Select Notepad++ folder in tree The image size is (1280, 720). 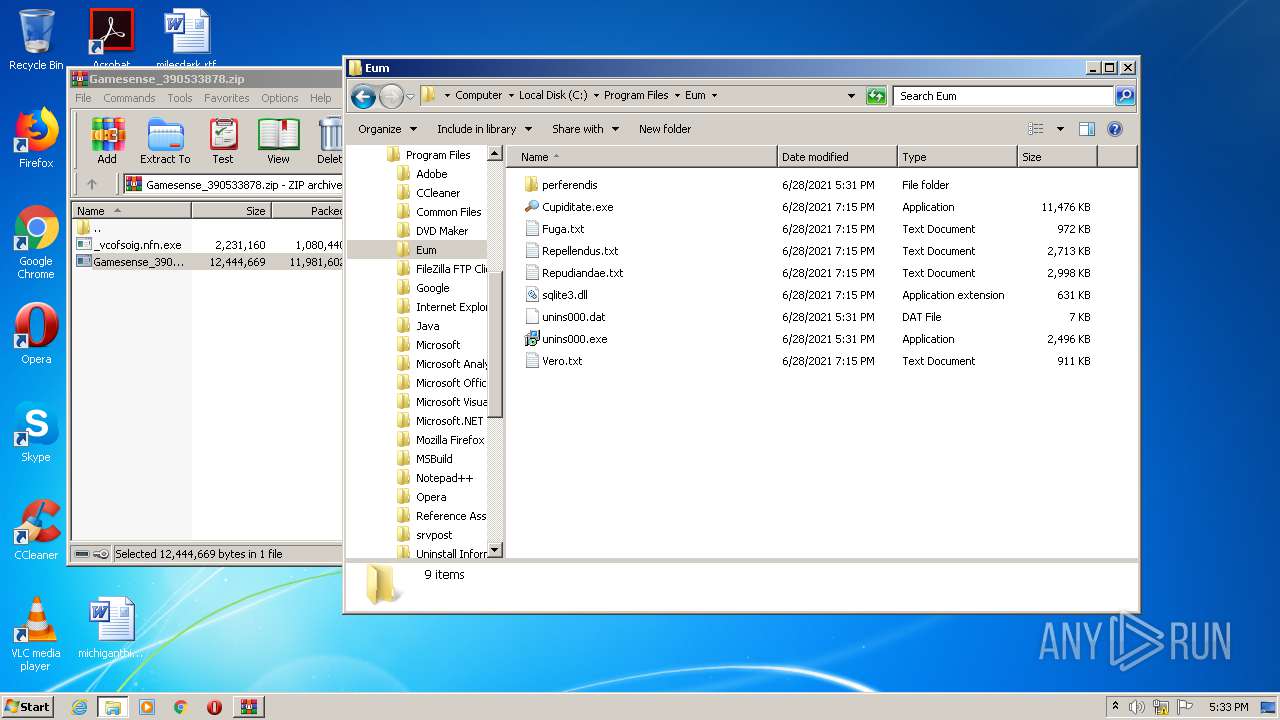point(444,478)
